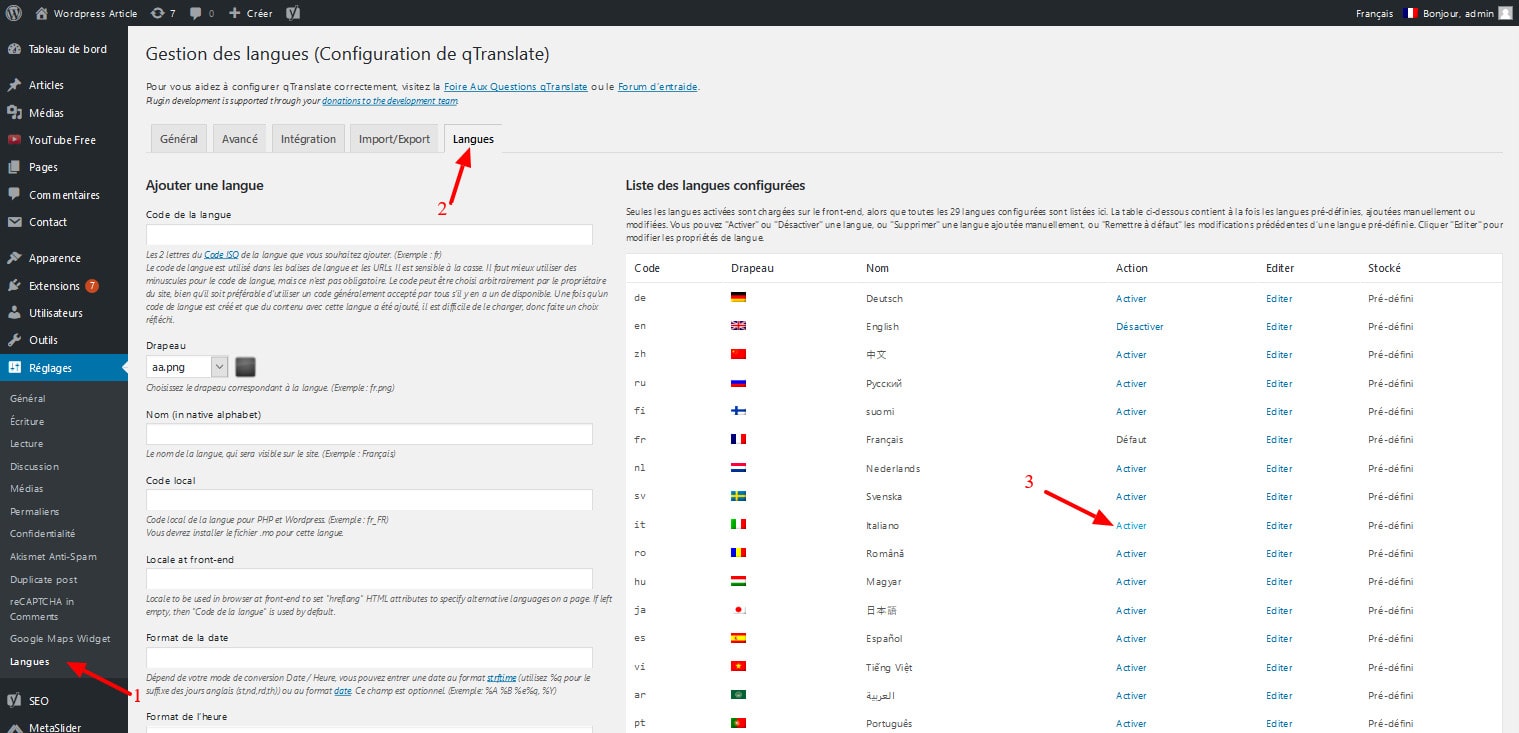The image size is (1519, 733).
Task: Open the Bonjour, admin account menu
Action: [x=1467, y=13]
